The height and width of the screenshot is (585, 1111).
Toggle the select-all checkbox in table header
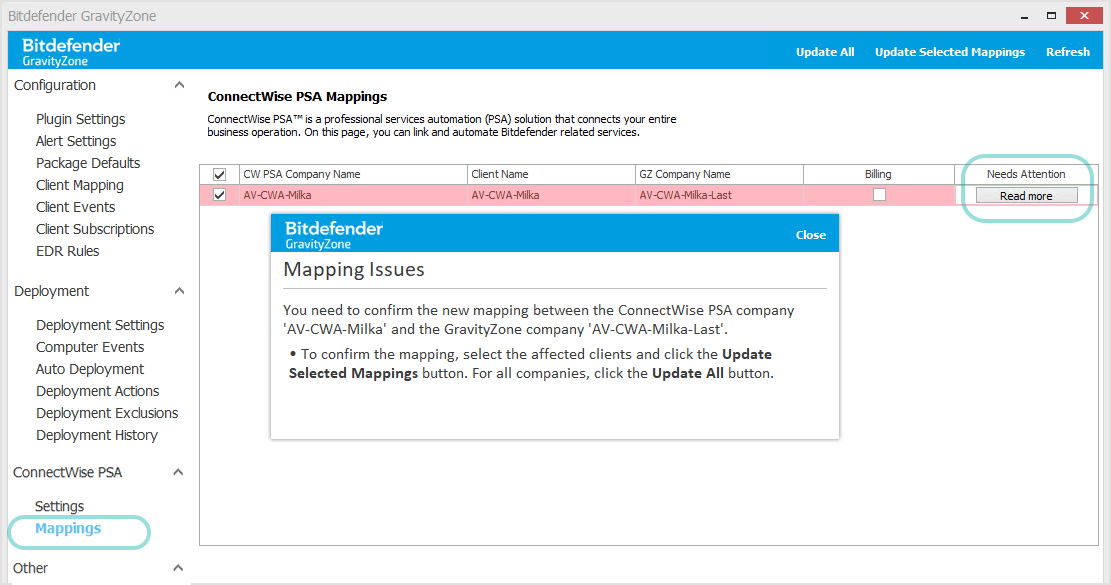pyautogui.click(x=219, y=173)
